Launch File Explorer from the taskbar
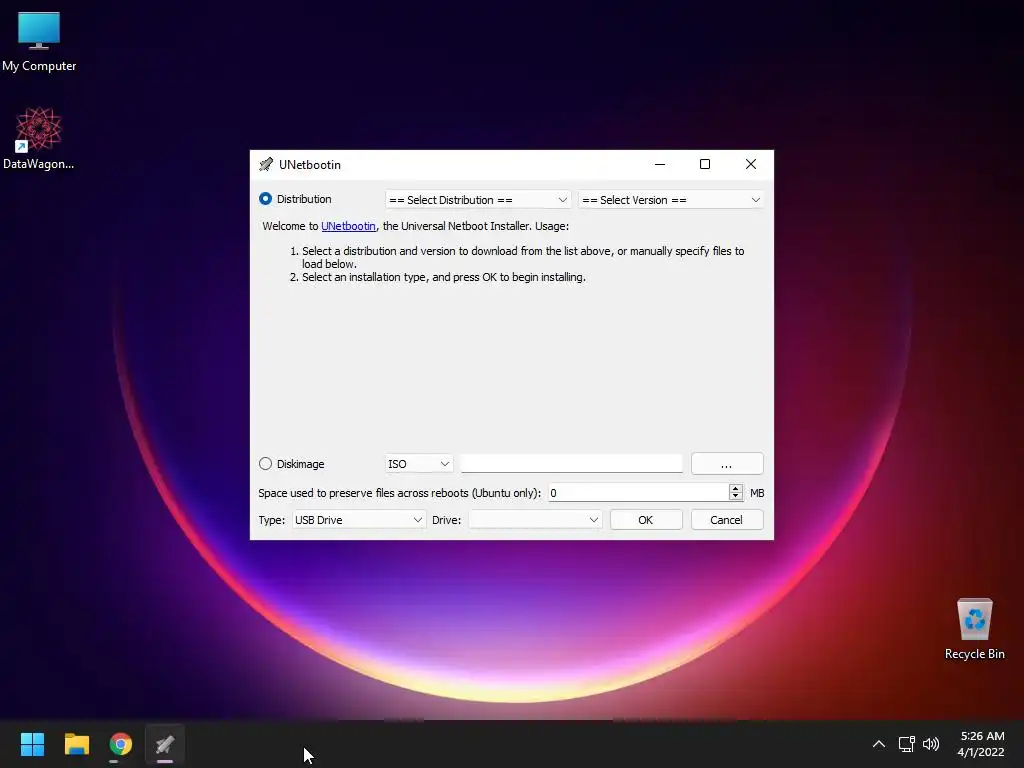1024x768 pixels. click(x=76, y=744)
